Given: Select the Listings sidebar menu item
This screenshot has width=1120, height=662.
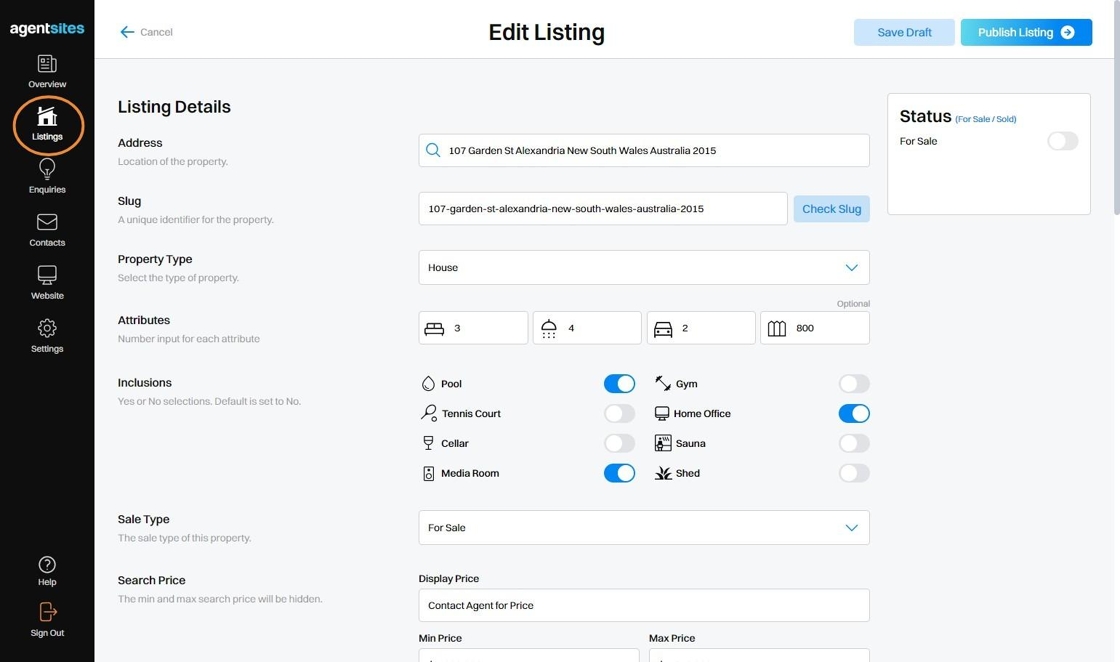Looking at the screenshot, I should tap(47, 124).
